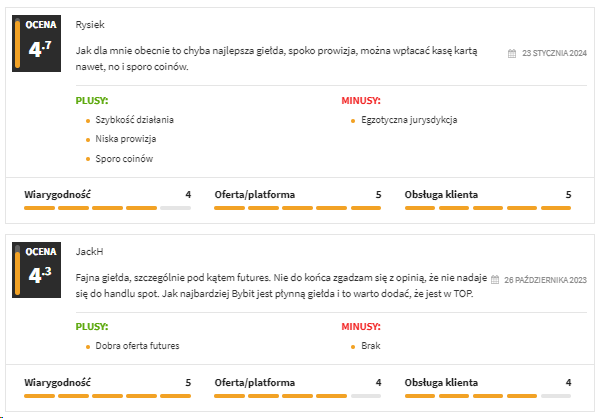Click Obsługa klienta rating bar in Rysiek's review
The height and width of the screenshot is (418, 600).
click(x=488, y=207)
